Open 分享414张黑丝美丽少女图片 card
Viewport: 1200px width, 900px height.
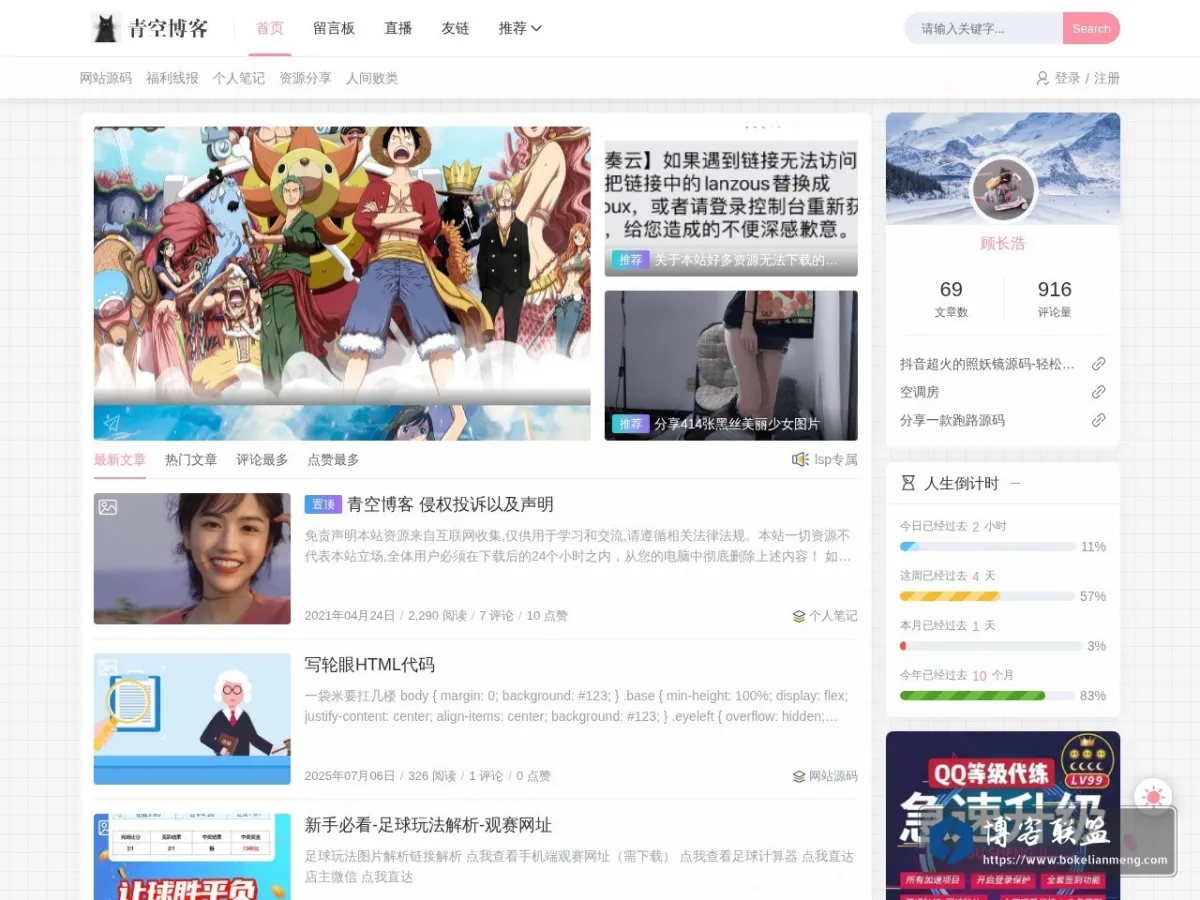click(731, 365)
